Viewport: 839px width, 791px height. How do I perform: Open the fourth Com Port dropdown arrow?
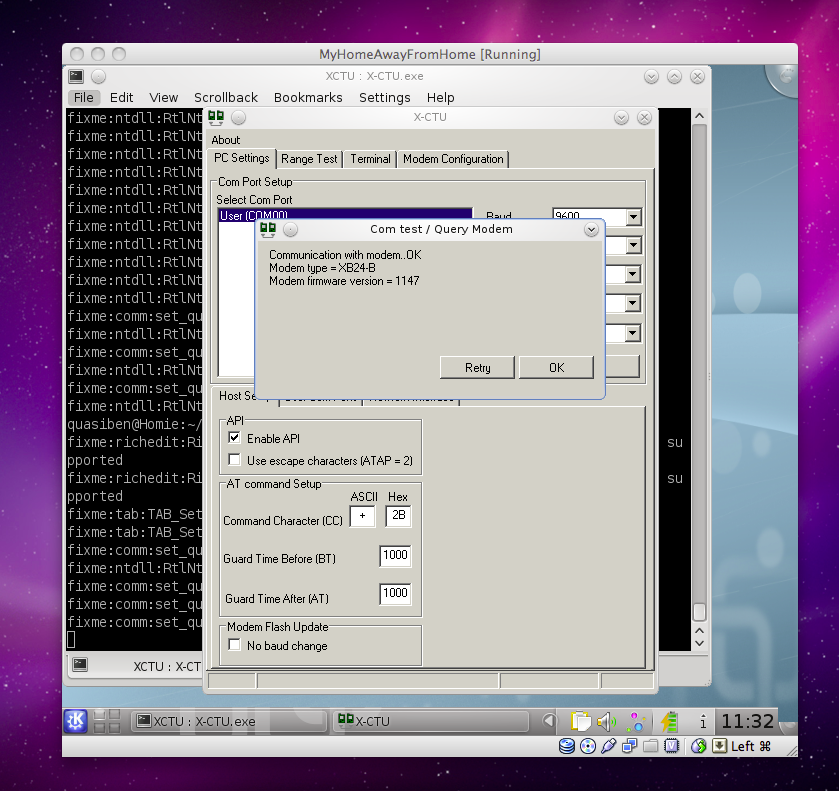(x=634, y=304)
